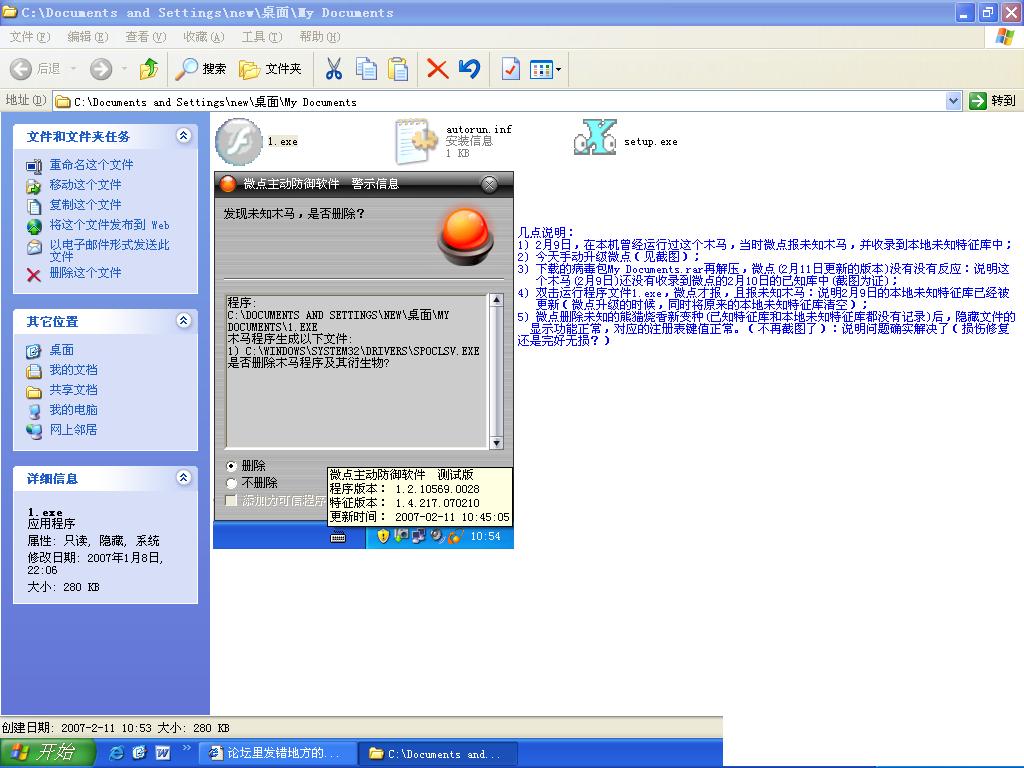Image resolution: width=1024 pixels, height=768 pixels.
Task: Open the Forward button history dropdown arrow
Action: (124, 69)
